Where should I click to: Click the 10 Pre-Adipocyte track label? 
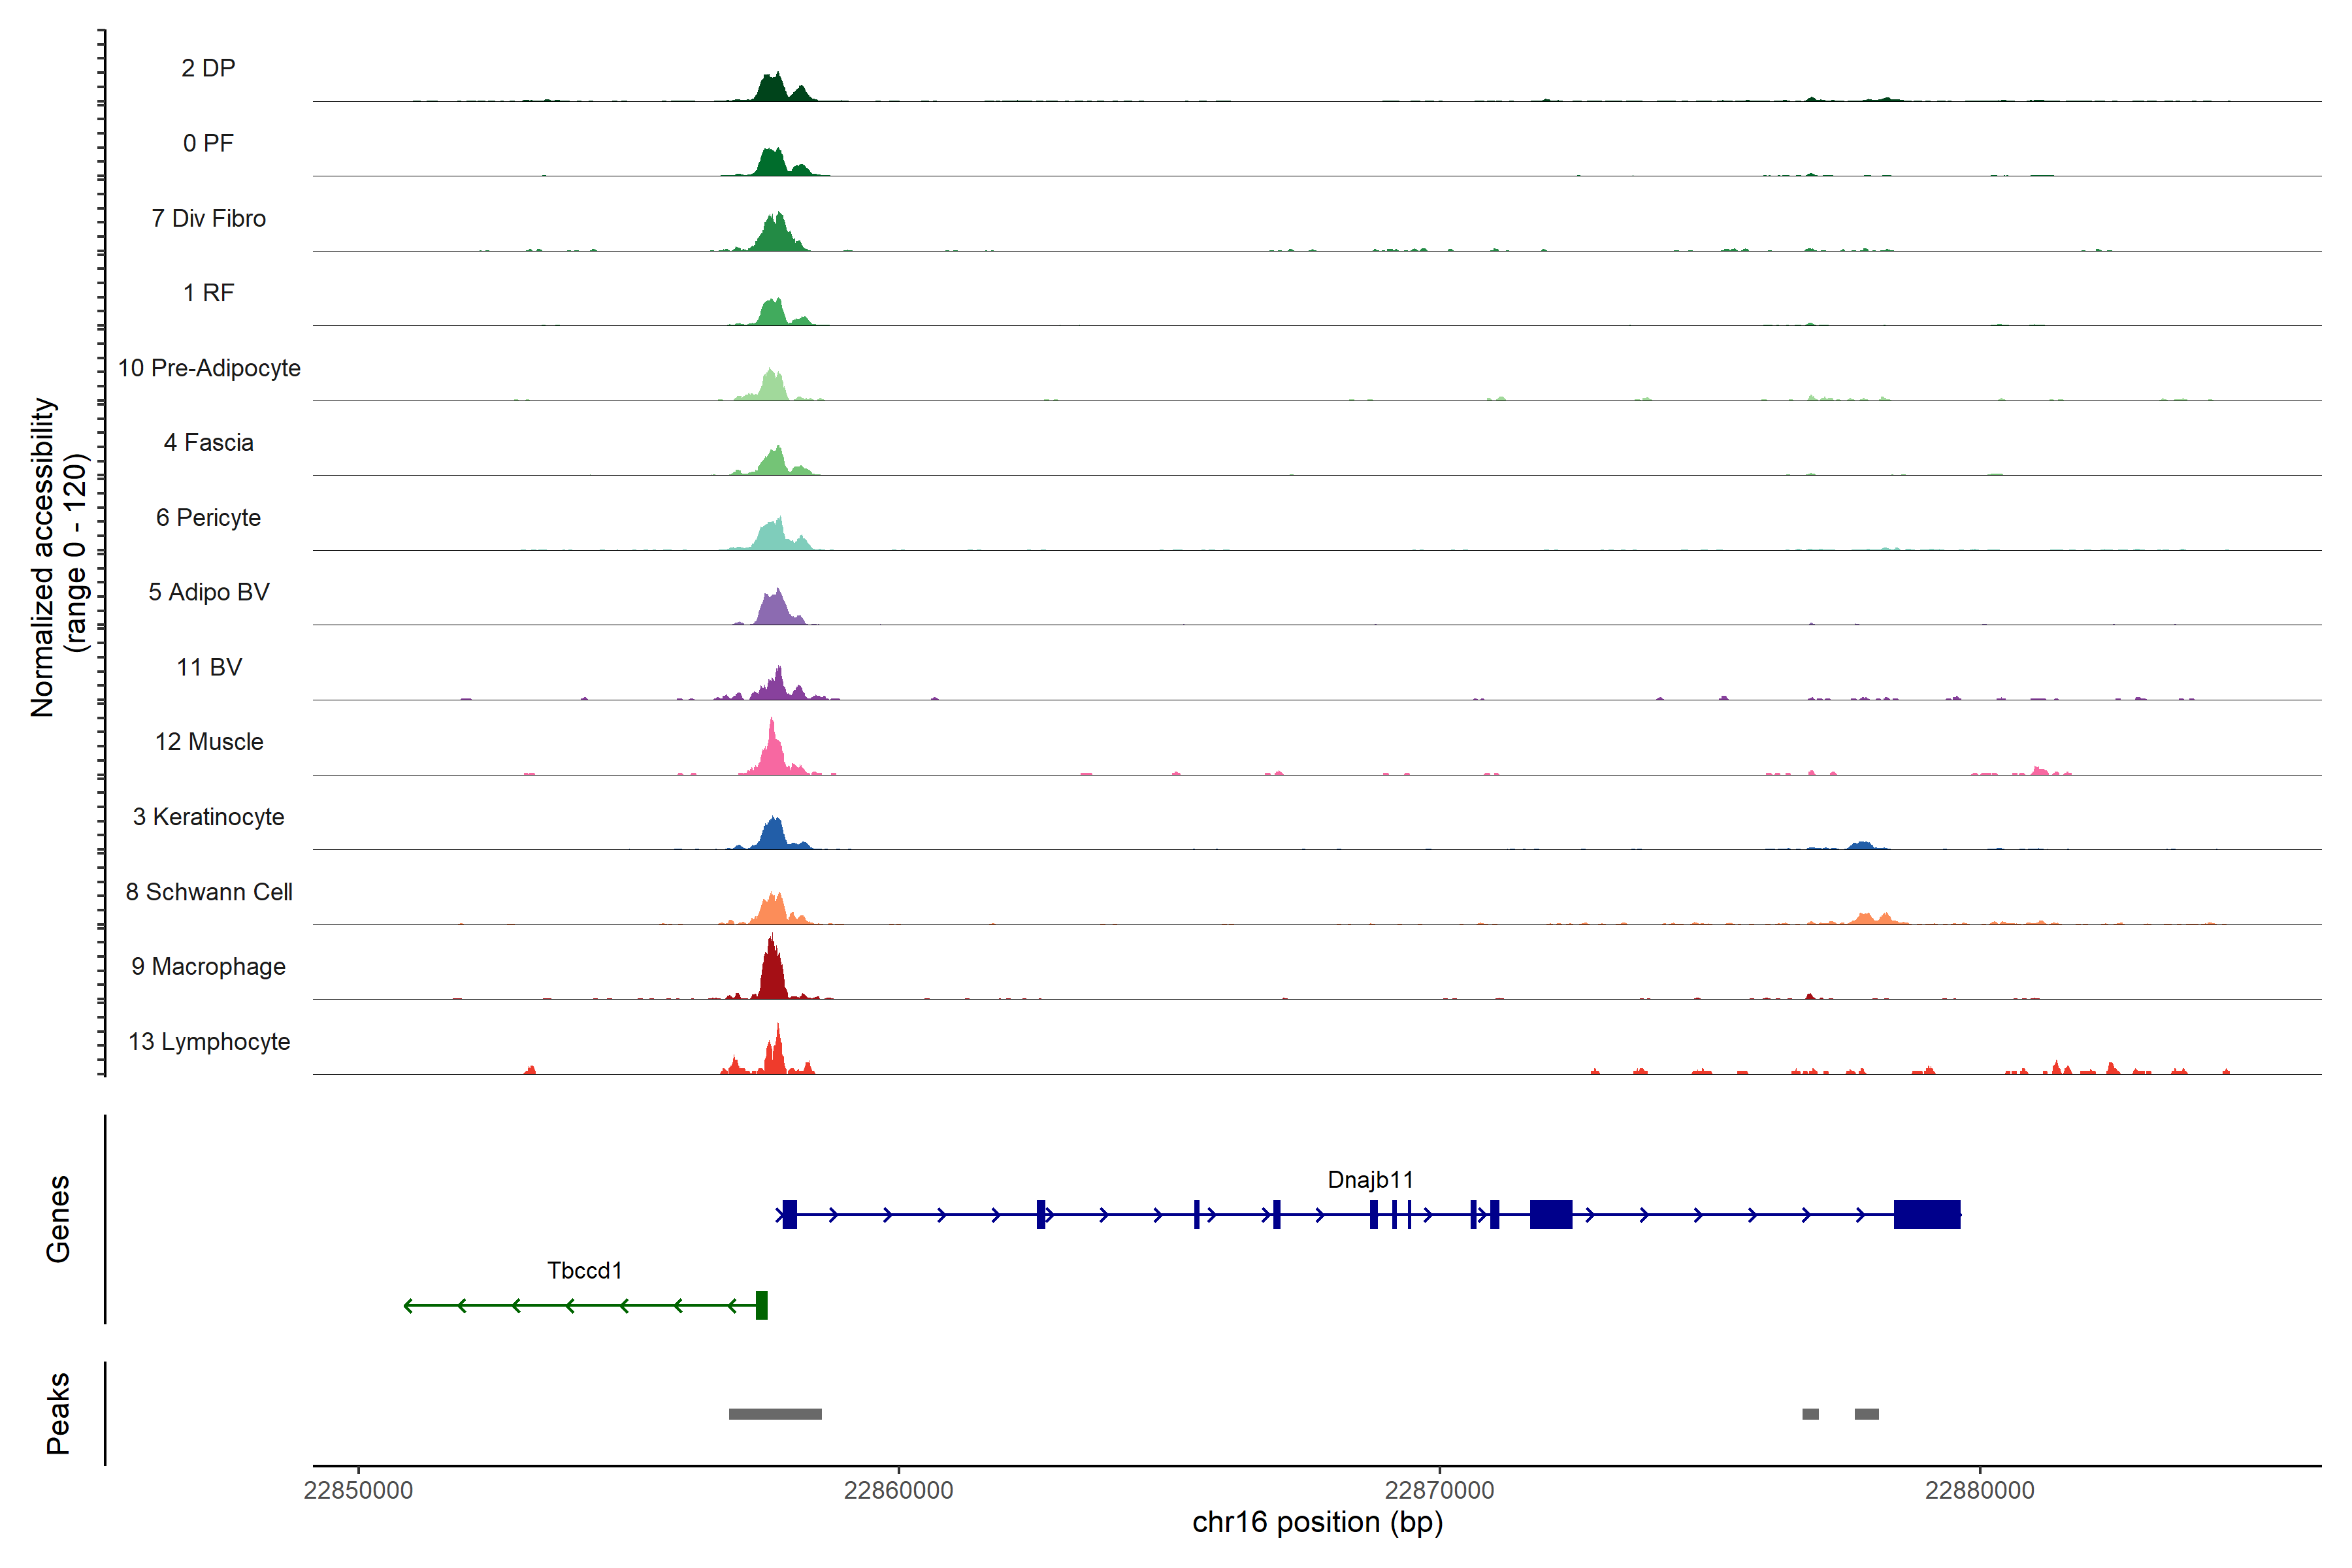pyautogui.click(x=209, y=368)
